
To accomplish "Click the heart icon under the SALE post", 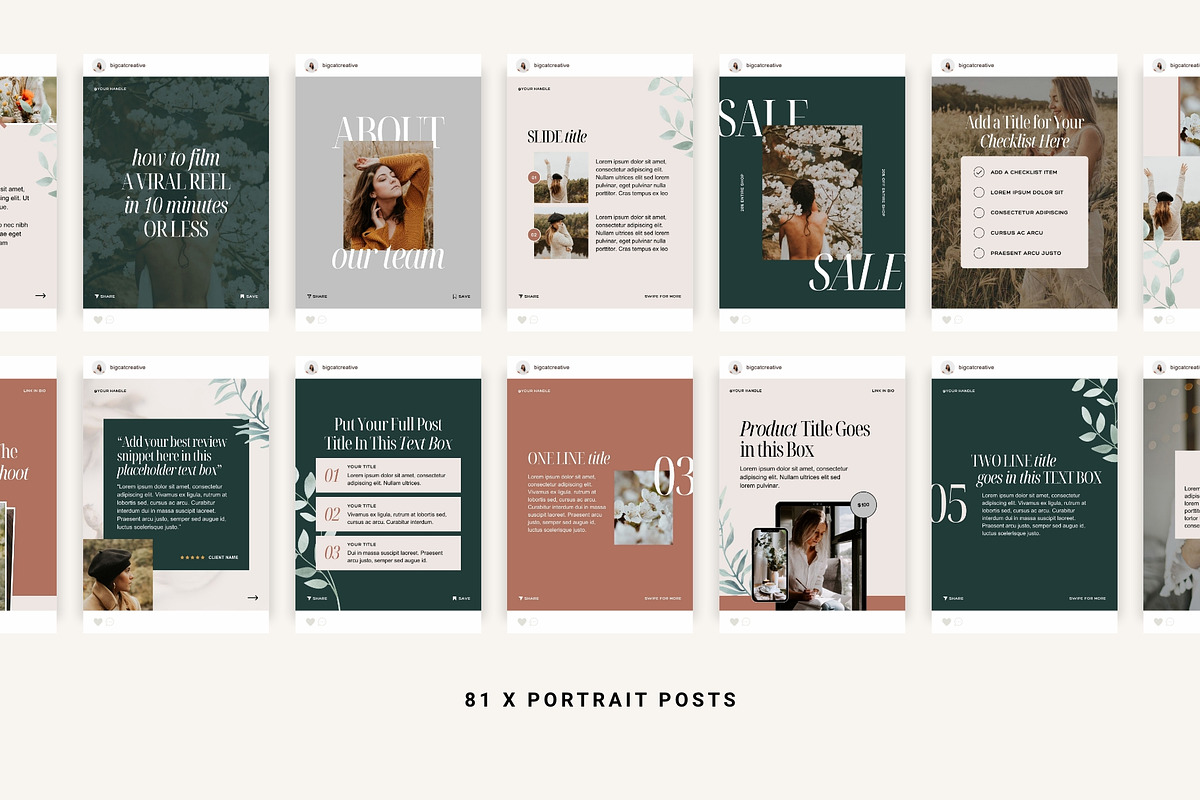I will click(x=734, y=320).
